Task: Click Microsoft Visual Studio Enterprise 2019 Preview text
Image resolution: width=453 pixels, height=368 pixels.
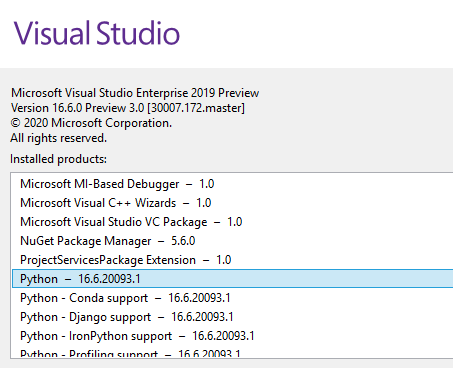Action: click(135, 93)
